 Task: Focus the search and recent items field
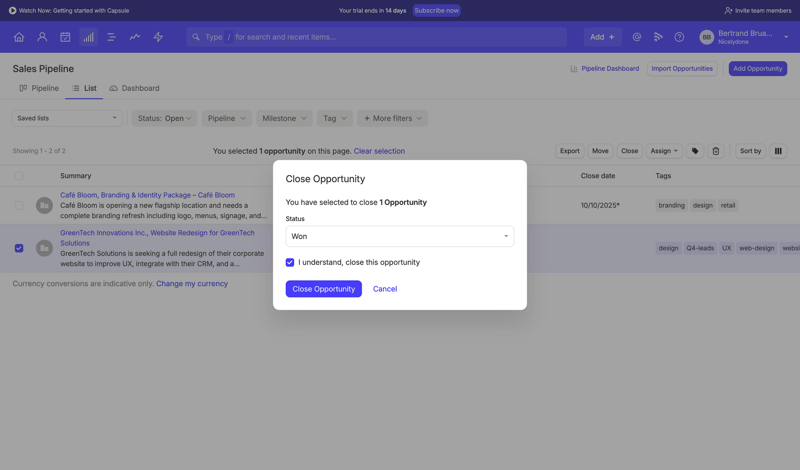pyautogui.click(x=377, y=37)
